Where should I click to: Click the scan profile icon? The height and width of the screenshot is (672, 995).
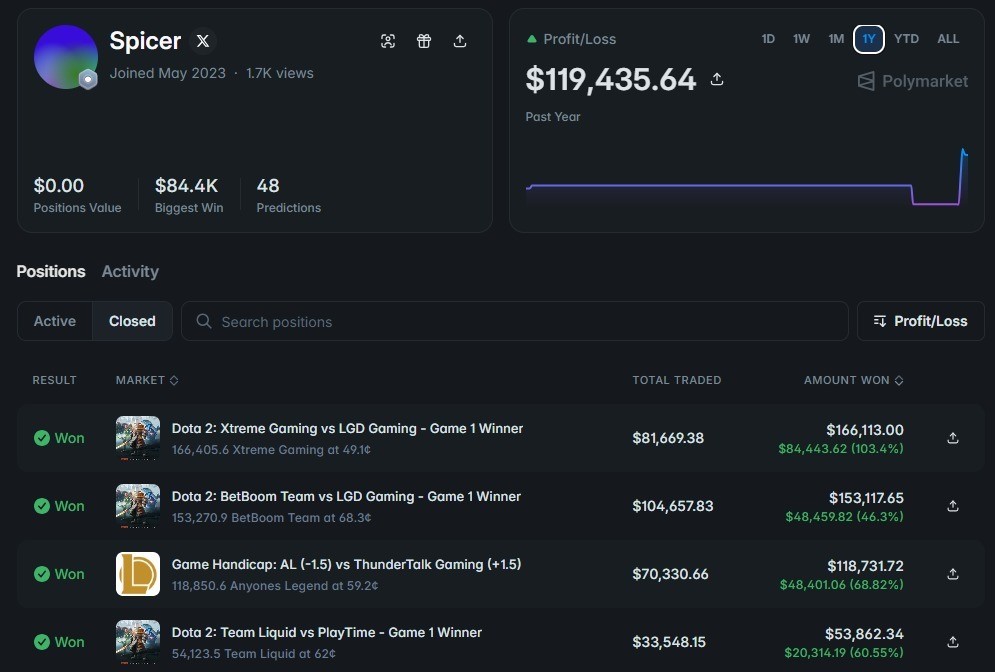388,41
